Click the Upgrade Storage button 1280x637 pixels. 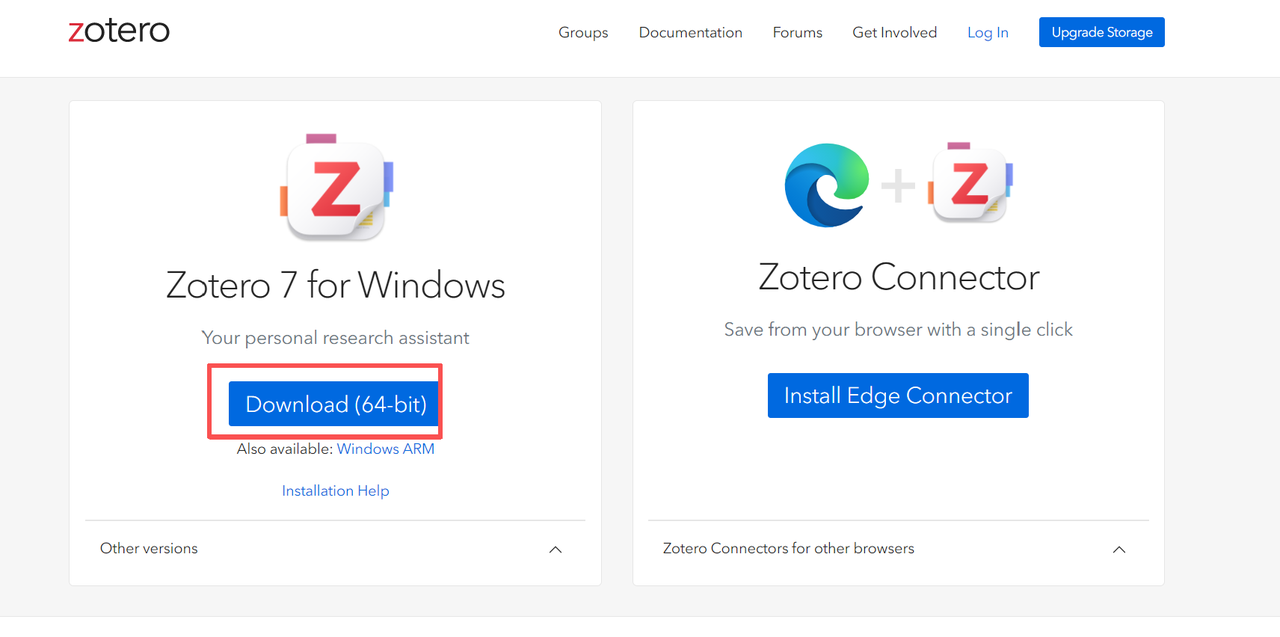click(x=1102, y=32)
